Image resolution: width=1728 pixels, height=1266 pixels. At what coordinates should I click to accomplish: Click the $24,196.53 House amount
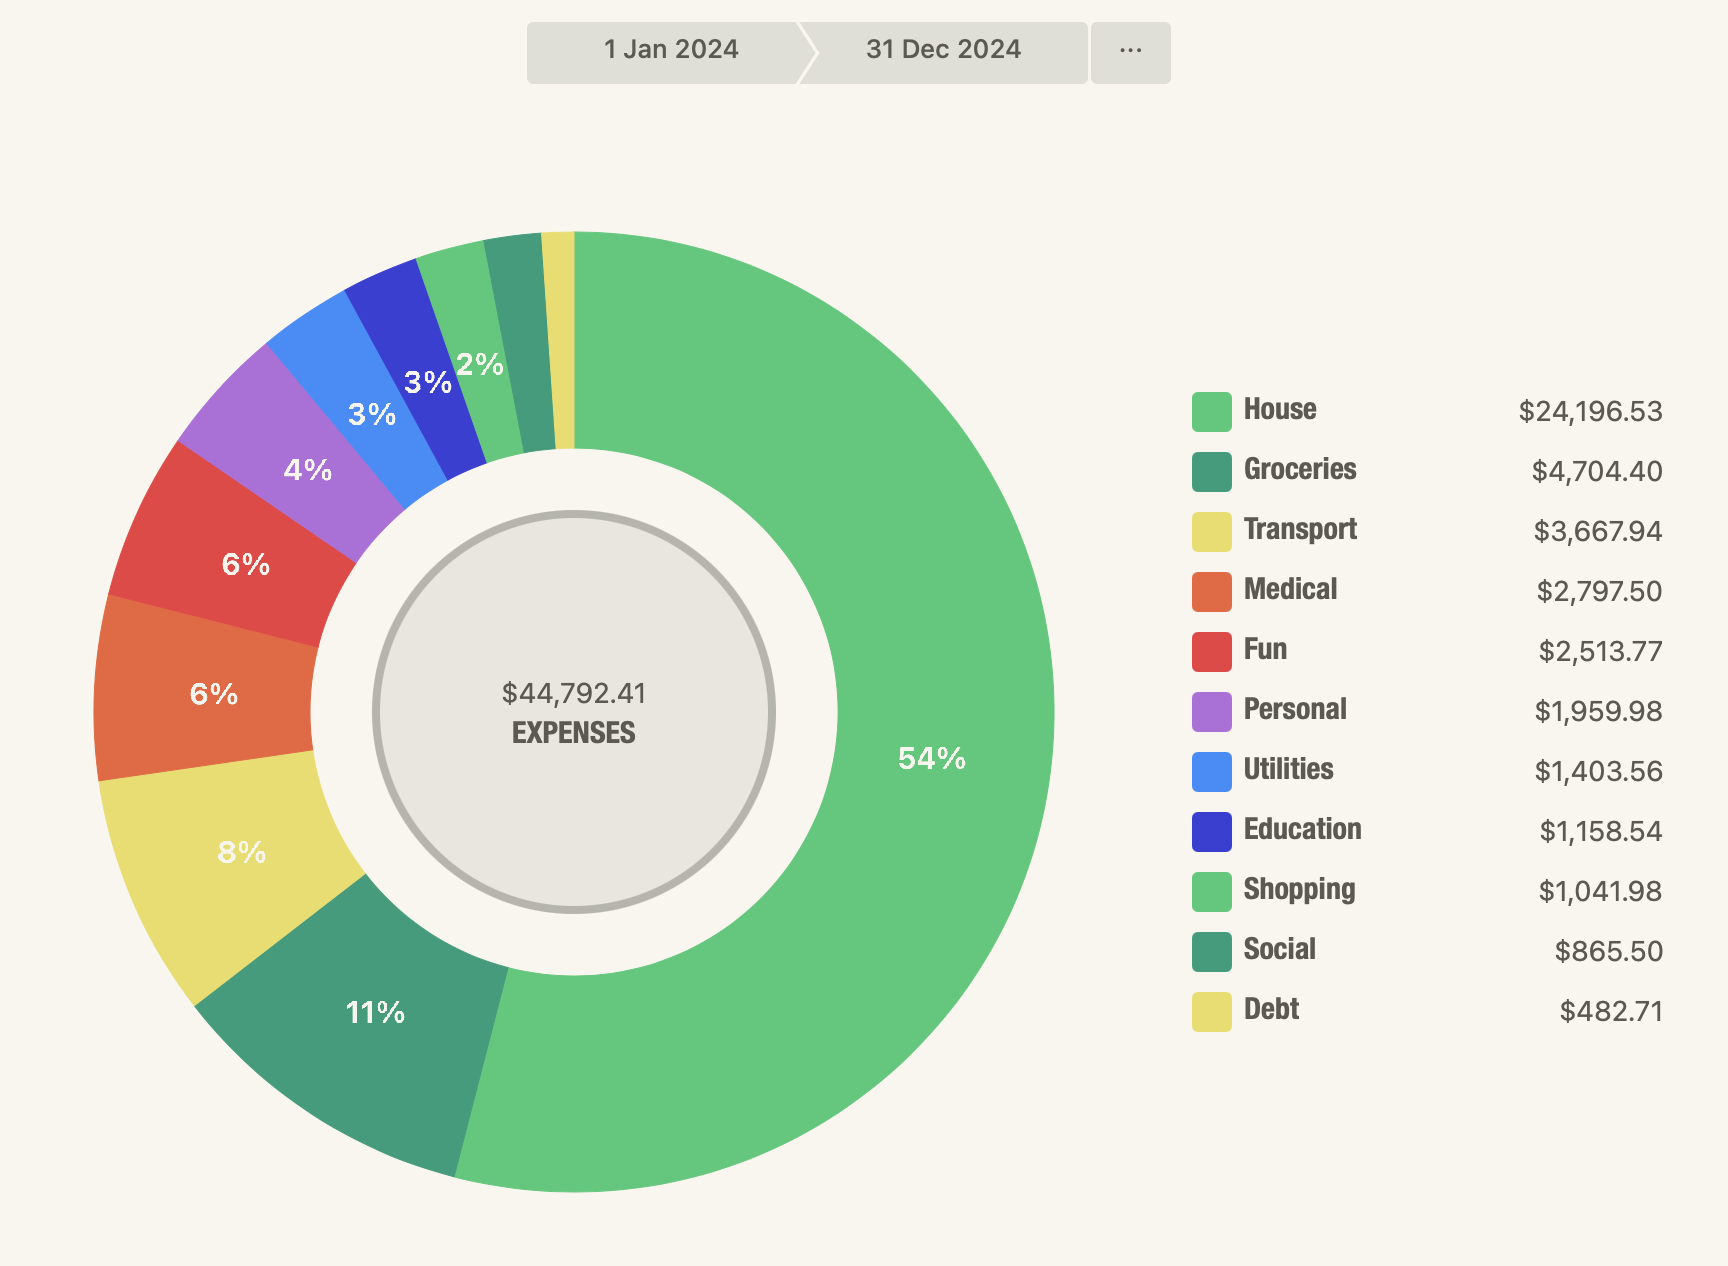1590,412
